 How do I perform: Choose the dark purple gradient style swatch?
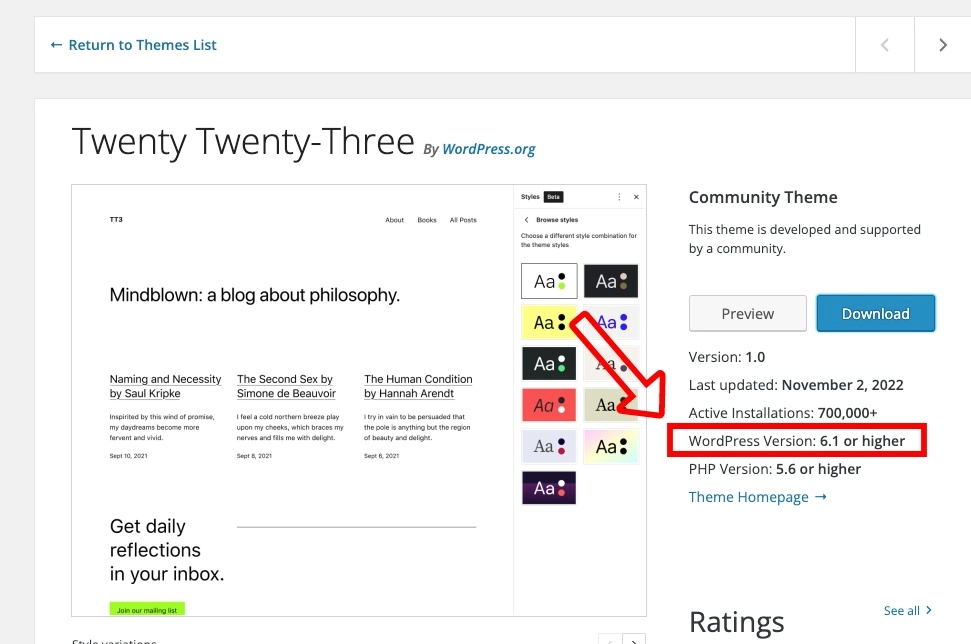pyautogui.click(x=549, y=488)
